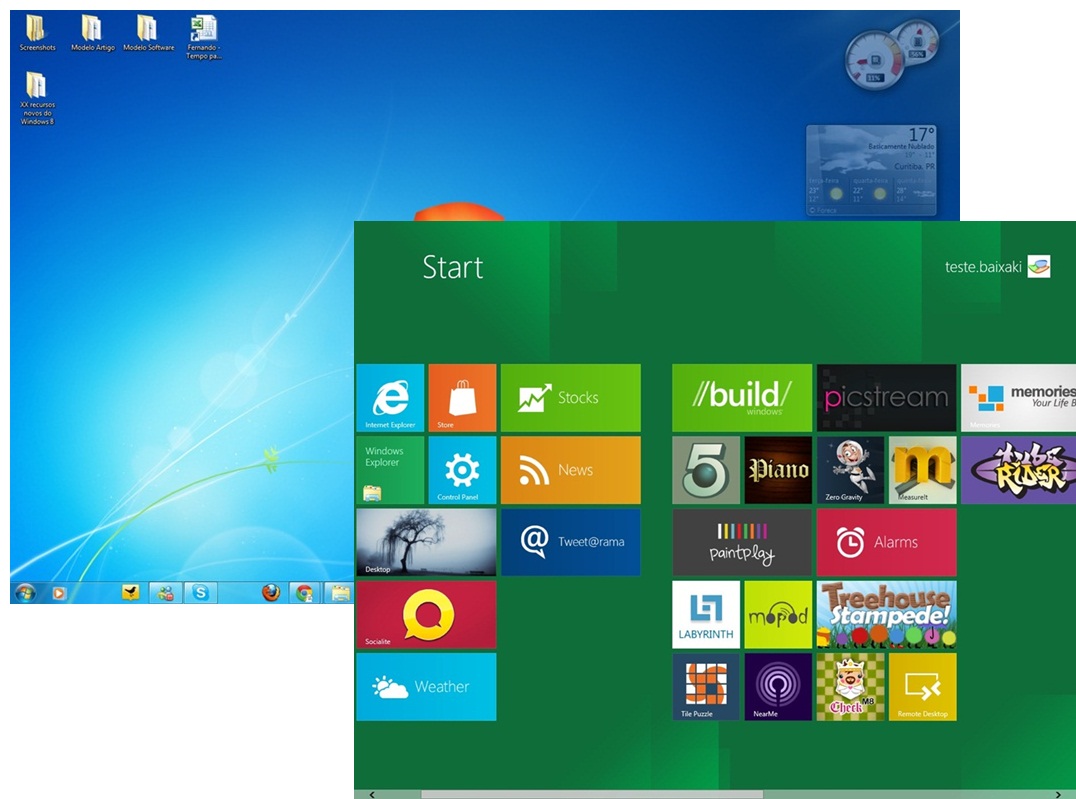Viewport: 1076px width, 799px height.
Task: Launch the Labyrinth tile
Action: 706,614
